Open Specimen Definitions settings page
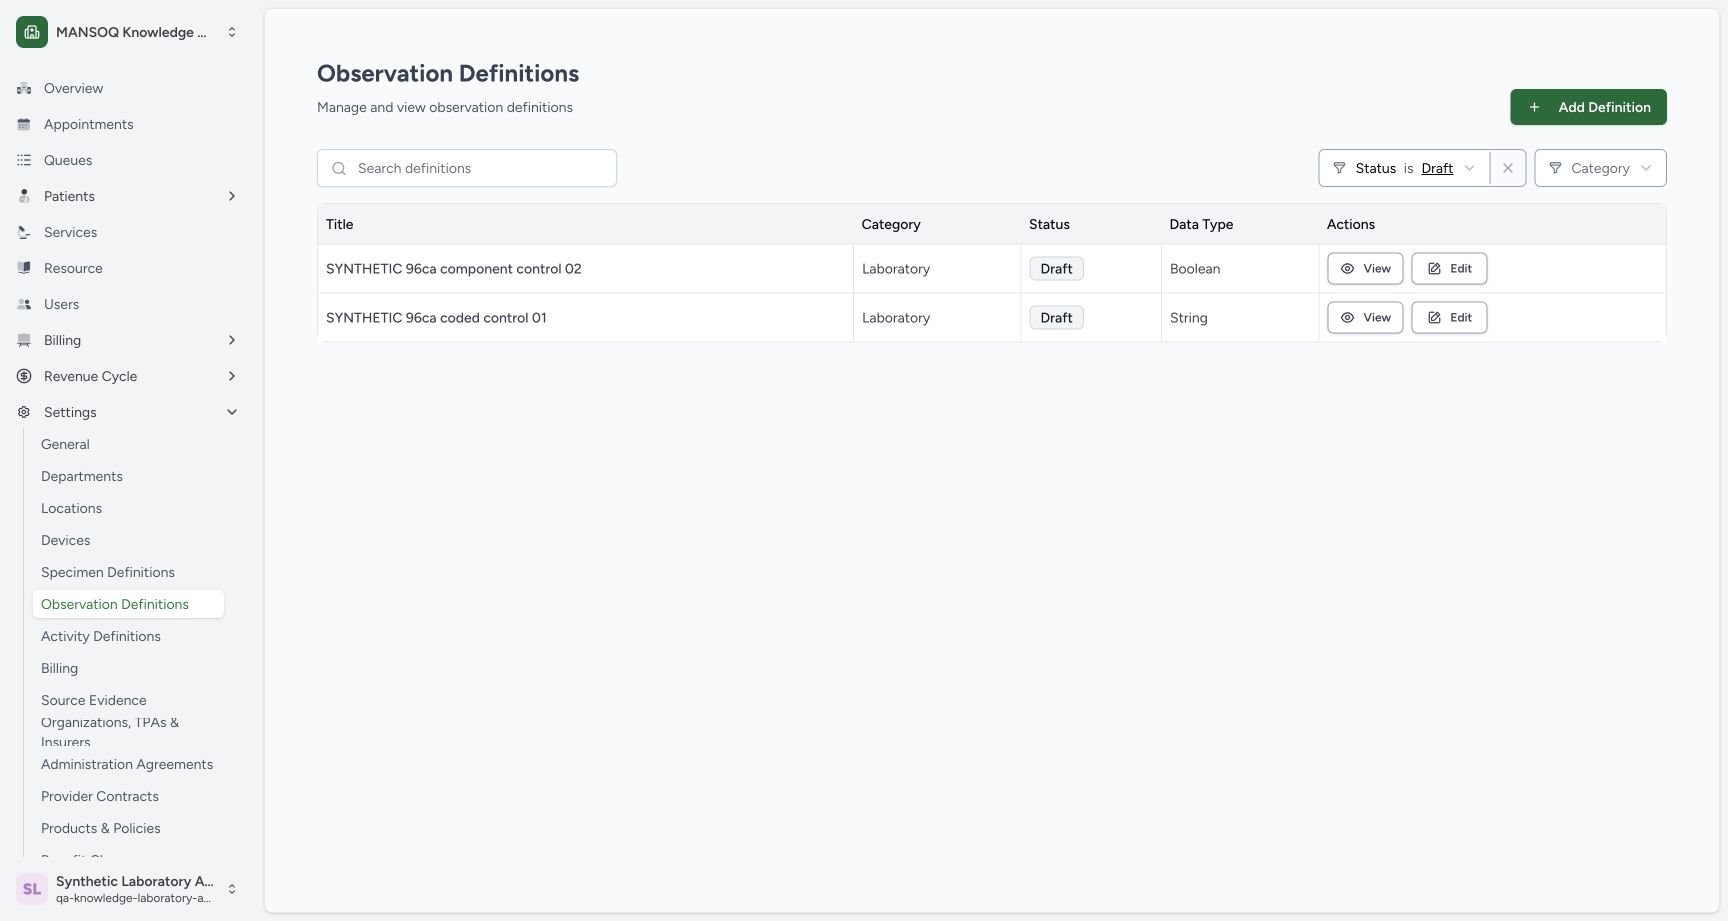 click(x=108, y=572)
